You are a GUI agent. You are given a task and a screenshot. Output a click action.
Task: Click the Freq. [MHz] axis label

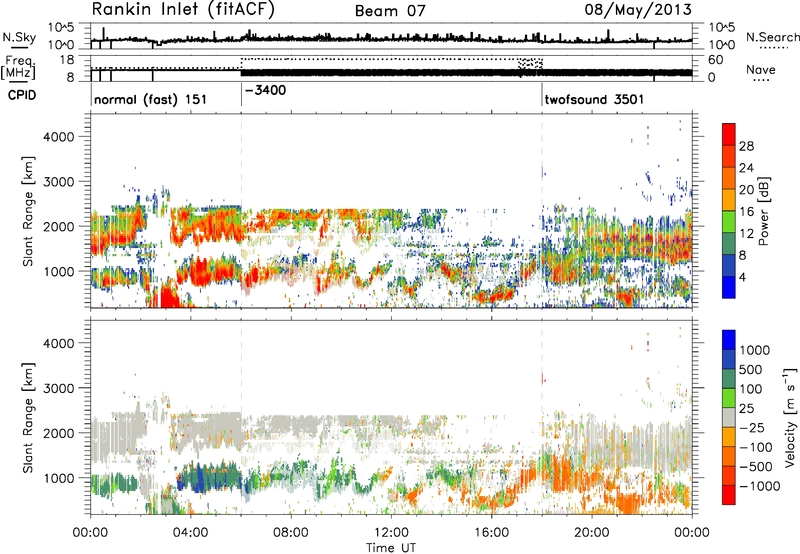18,68
